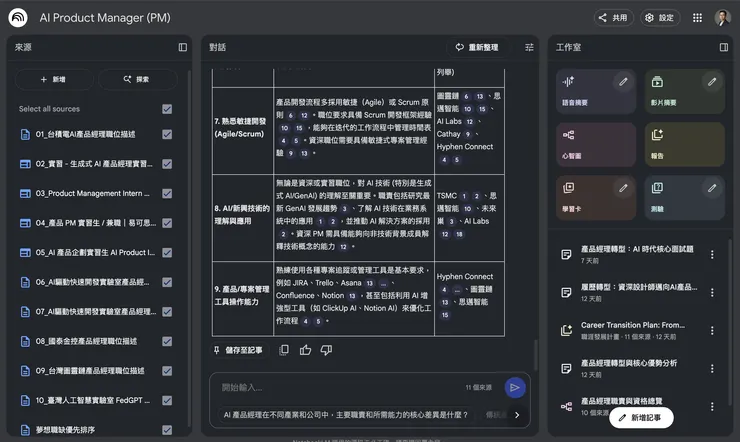
Task: Open web icon of 03_Product Management Intern source
Action: (x=25, y=193)
